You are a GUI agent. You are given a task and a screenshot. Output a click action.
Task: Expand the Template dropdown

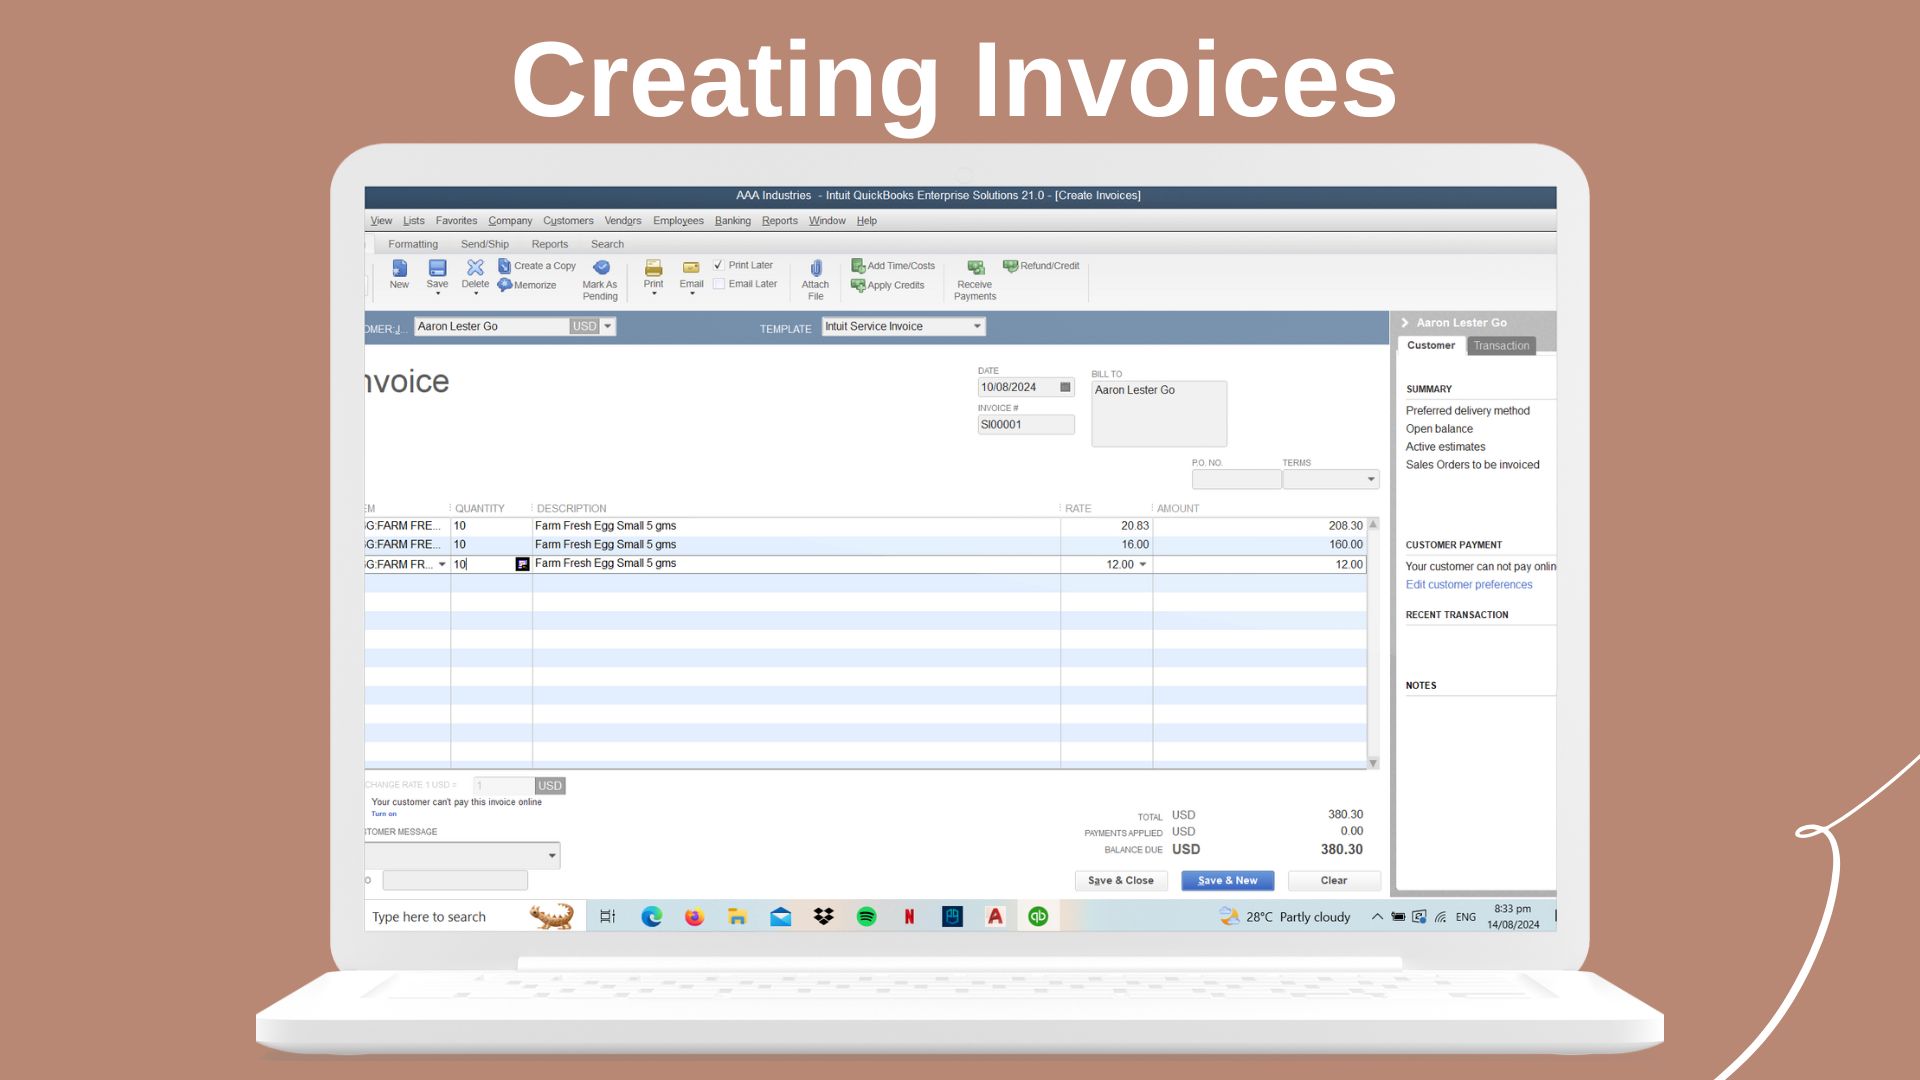click(977, 326)
